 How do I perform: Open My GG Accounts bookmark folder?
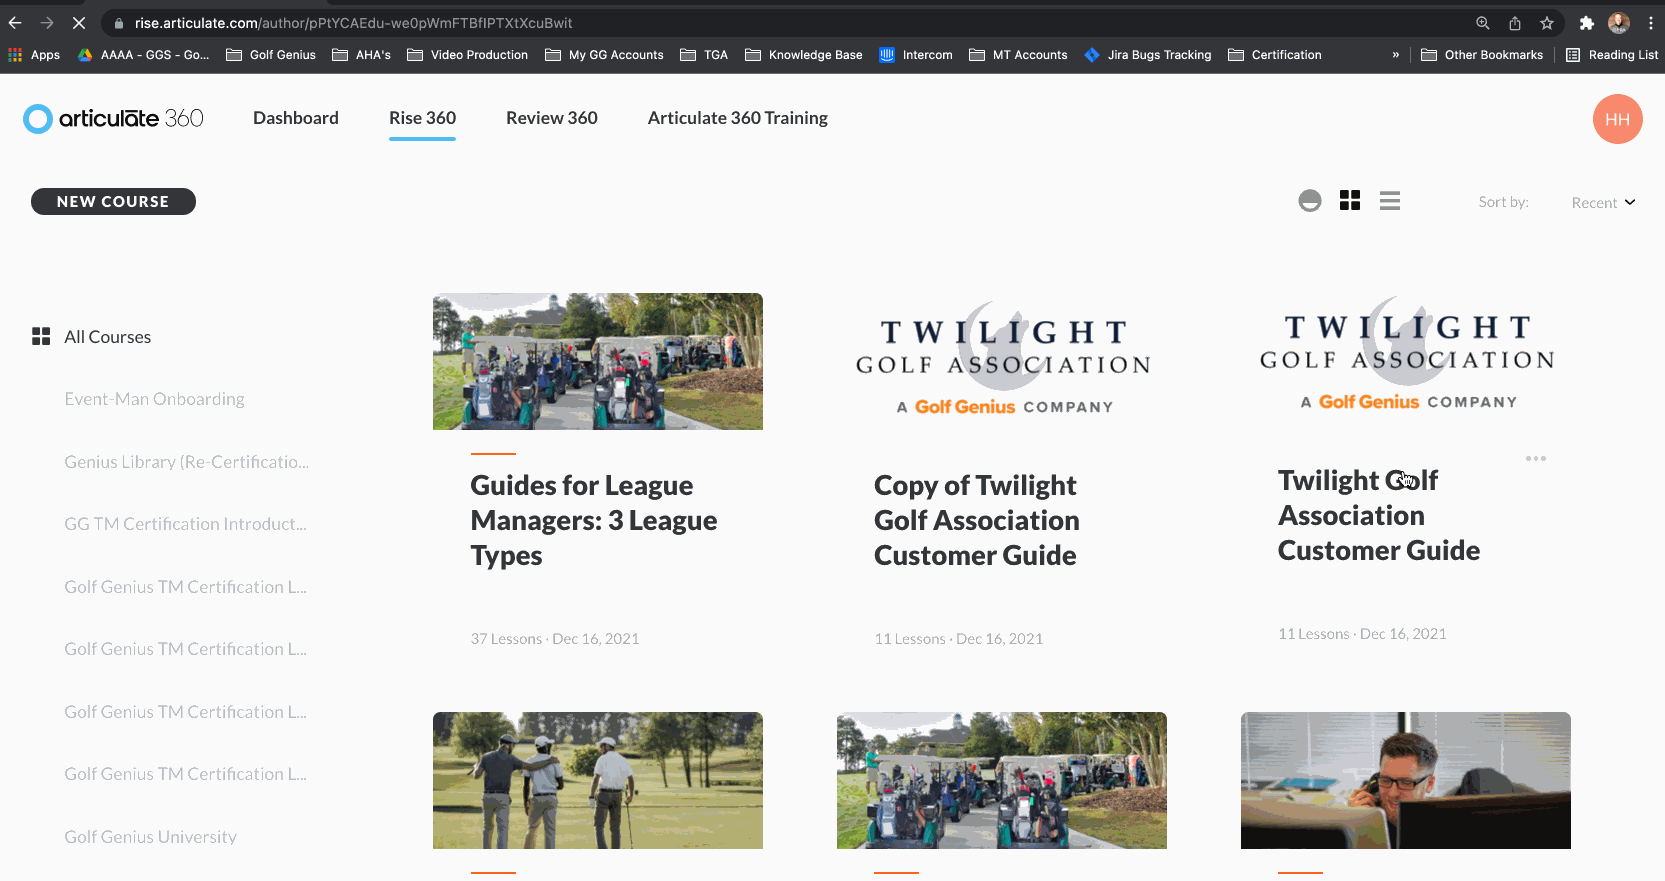[604, 55]
